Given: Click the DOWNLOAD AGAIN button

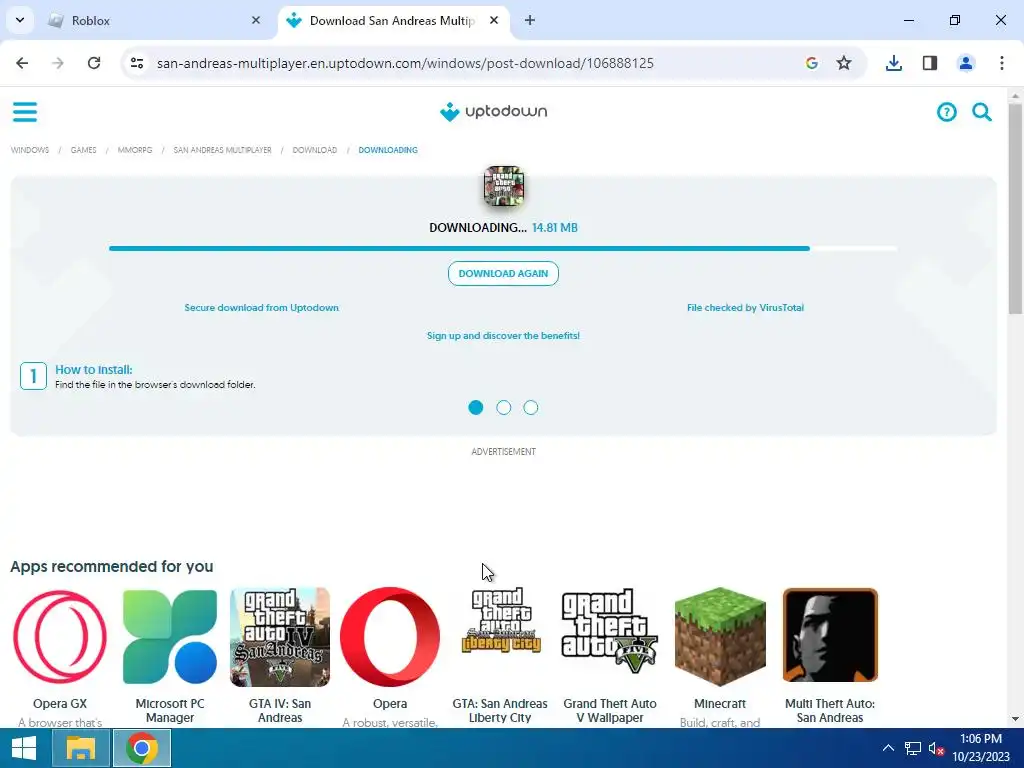Looking at the screenshot, I should coord(503,274).
